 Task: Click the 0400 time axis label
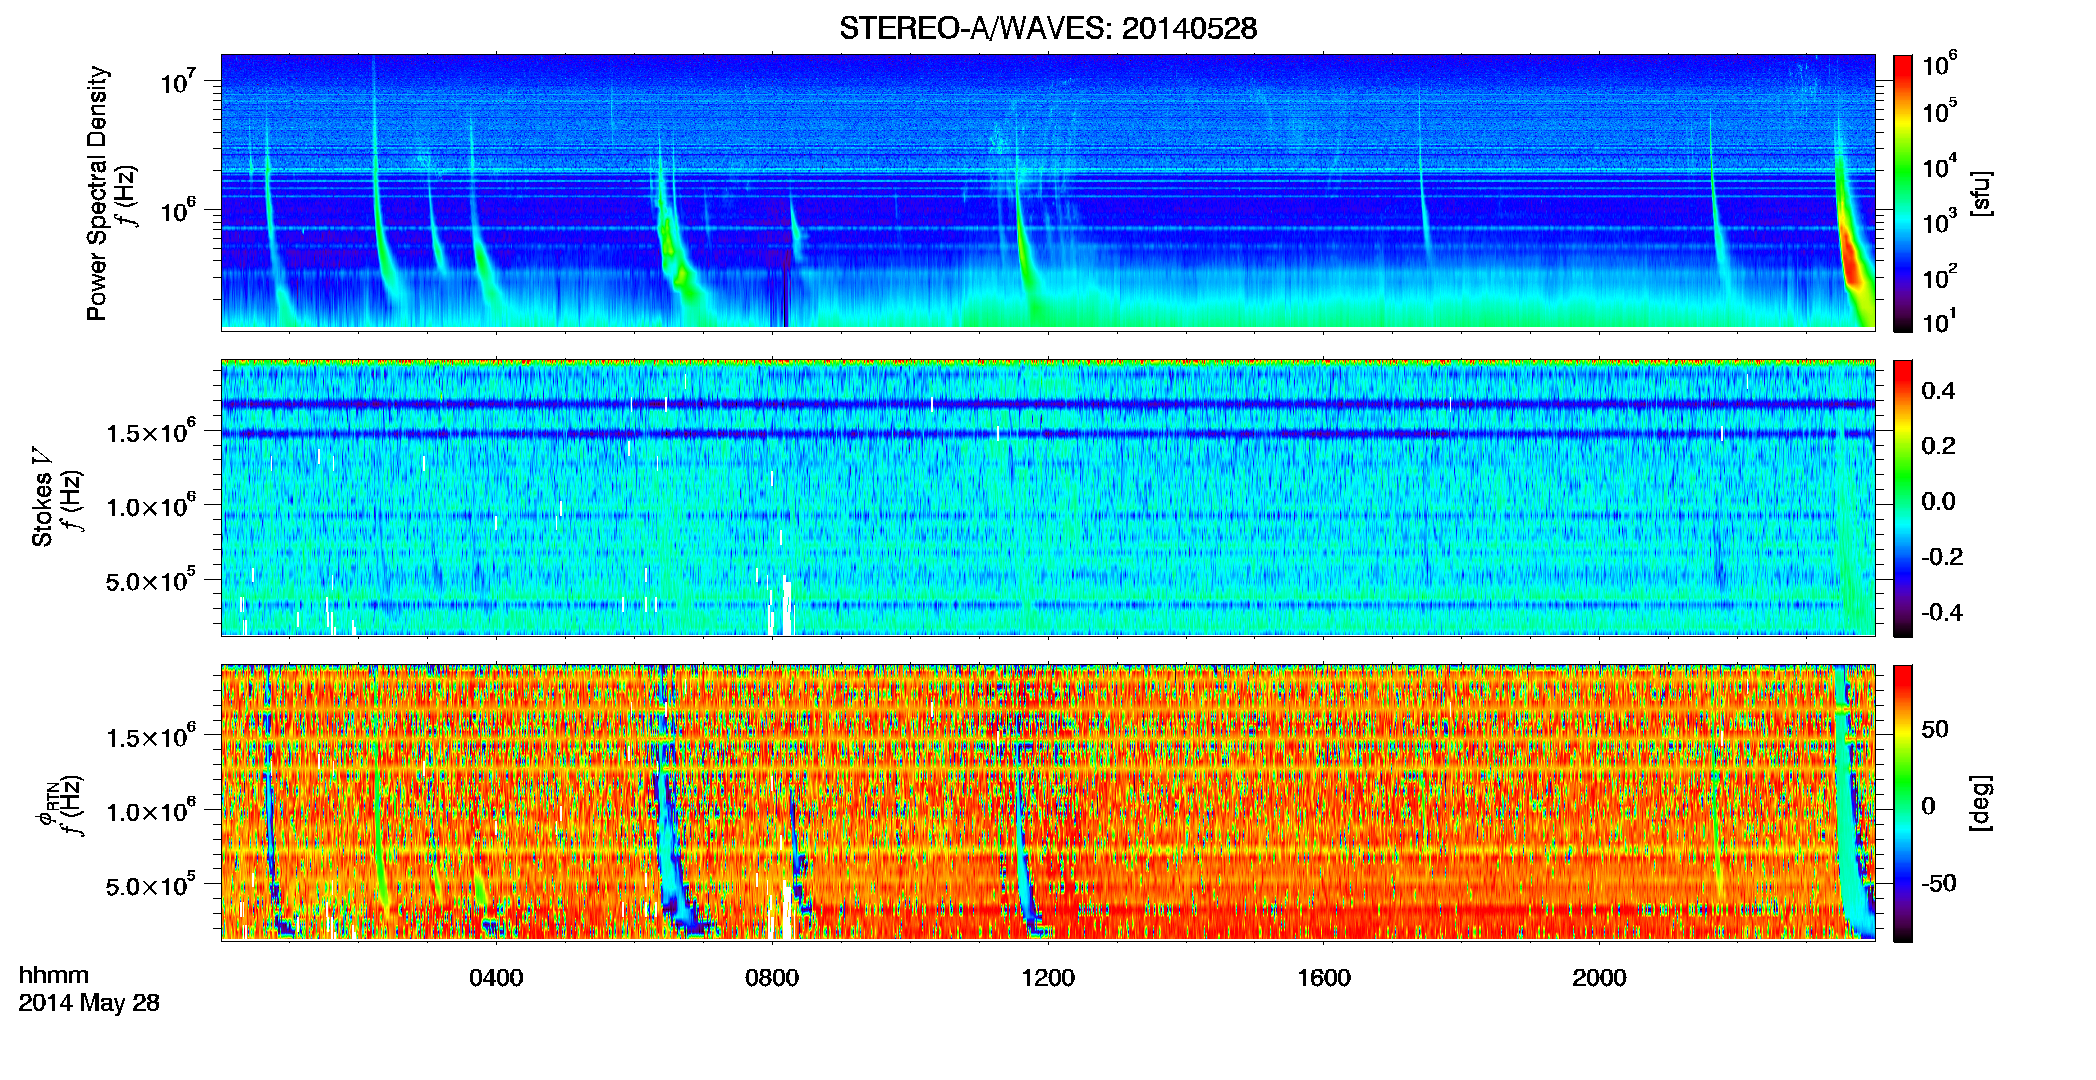496,978
